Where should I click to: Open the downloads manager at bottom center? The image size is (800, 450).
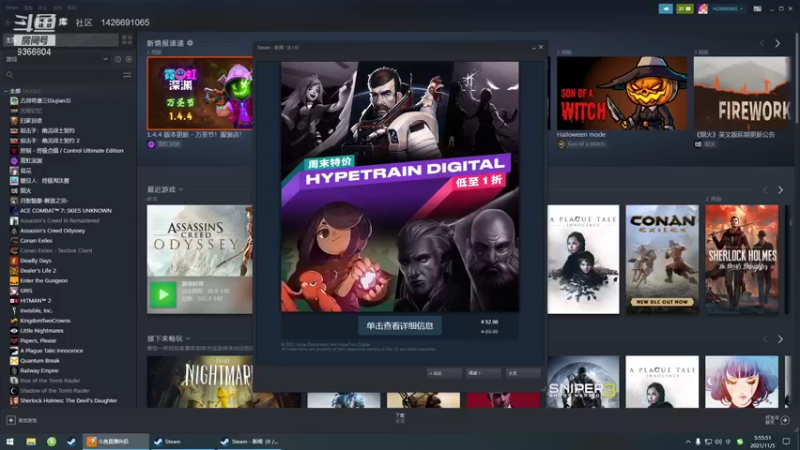400,418
